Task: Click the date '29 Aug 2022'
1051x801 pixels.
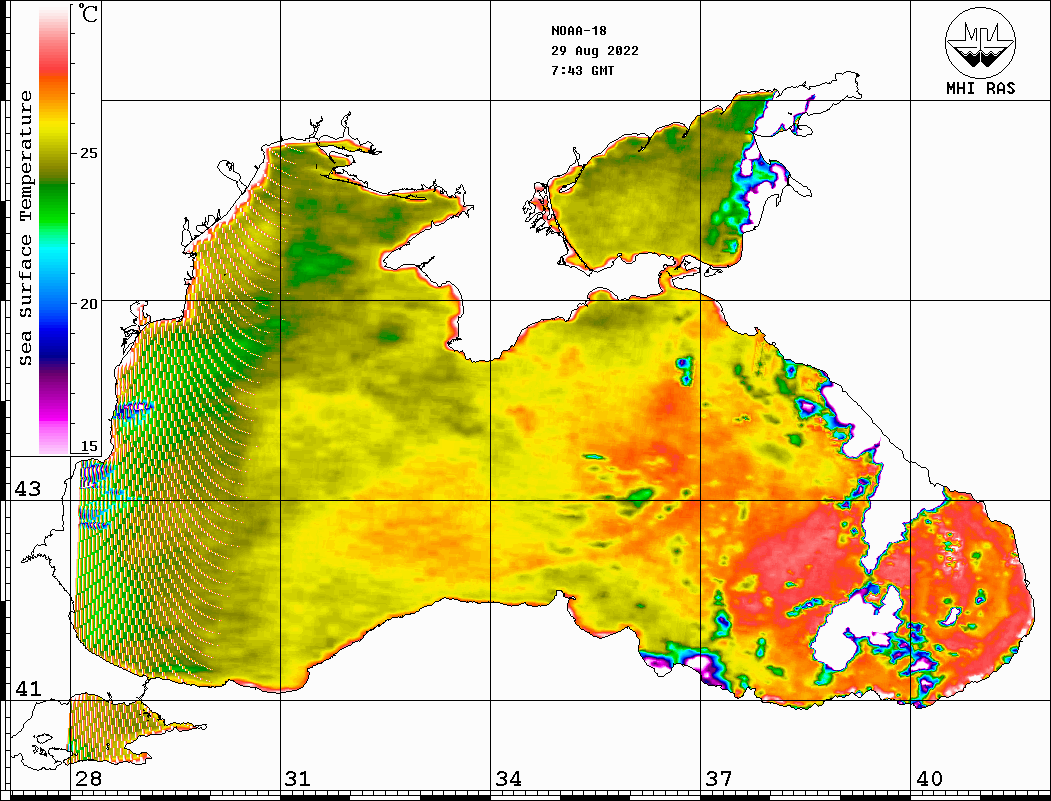Action: pyautogui.click(x=595, y=51)
